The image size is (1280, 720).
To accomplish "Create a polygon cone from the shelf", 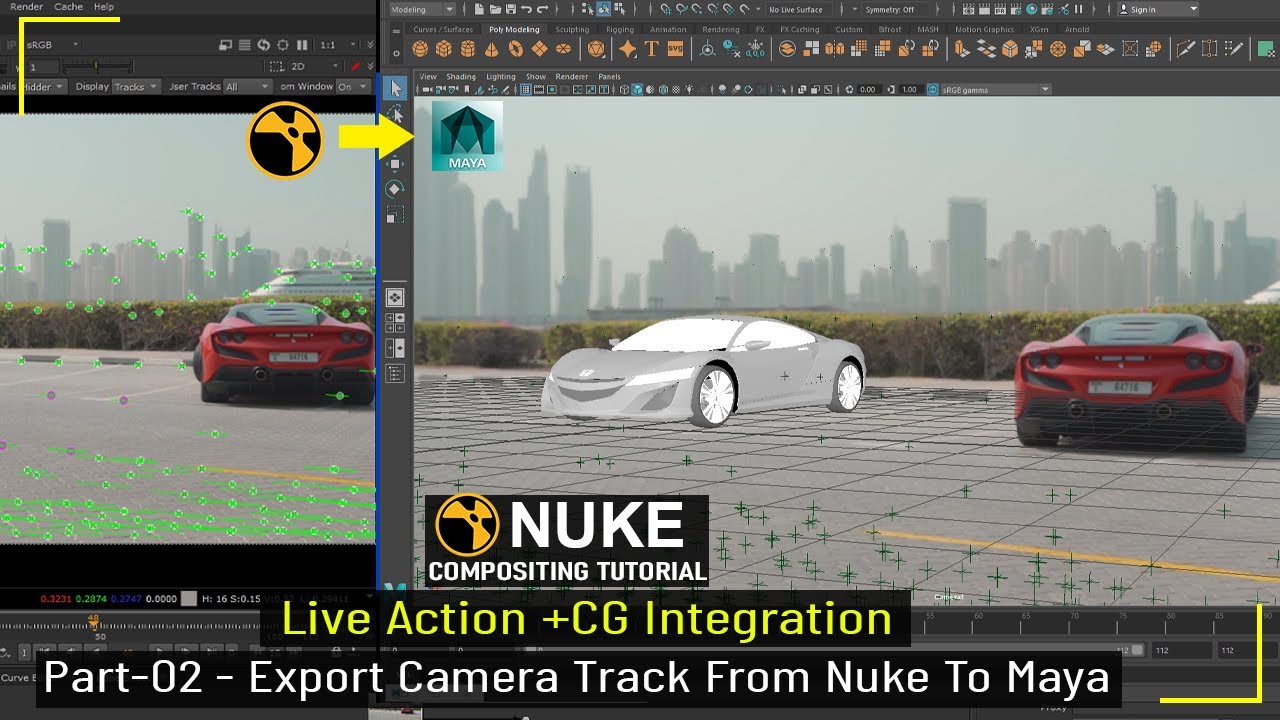I will point(492,49).
